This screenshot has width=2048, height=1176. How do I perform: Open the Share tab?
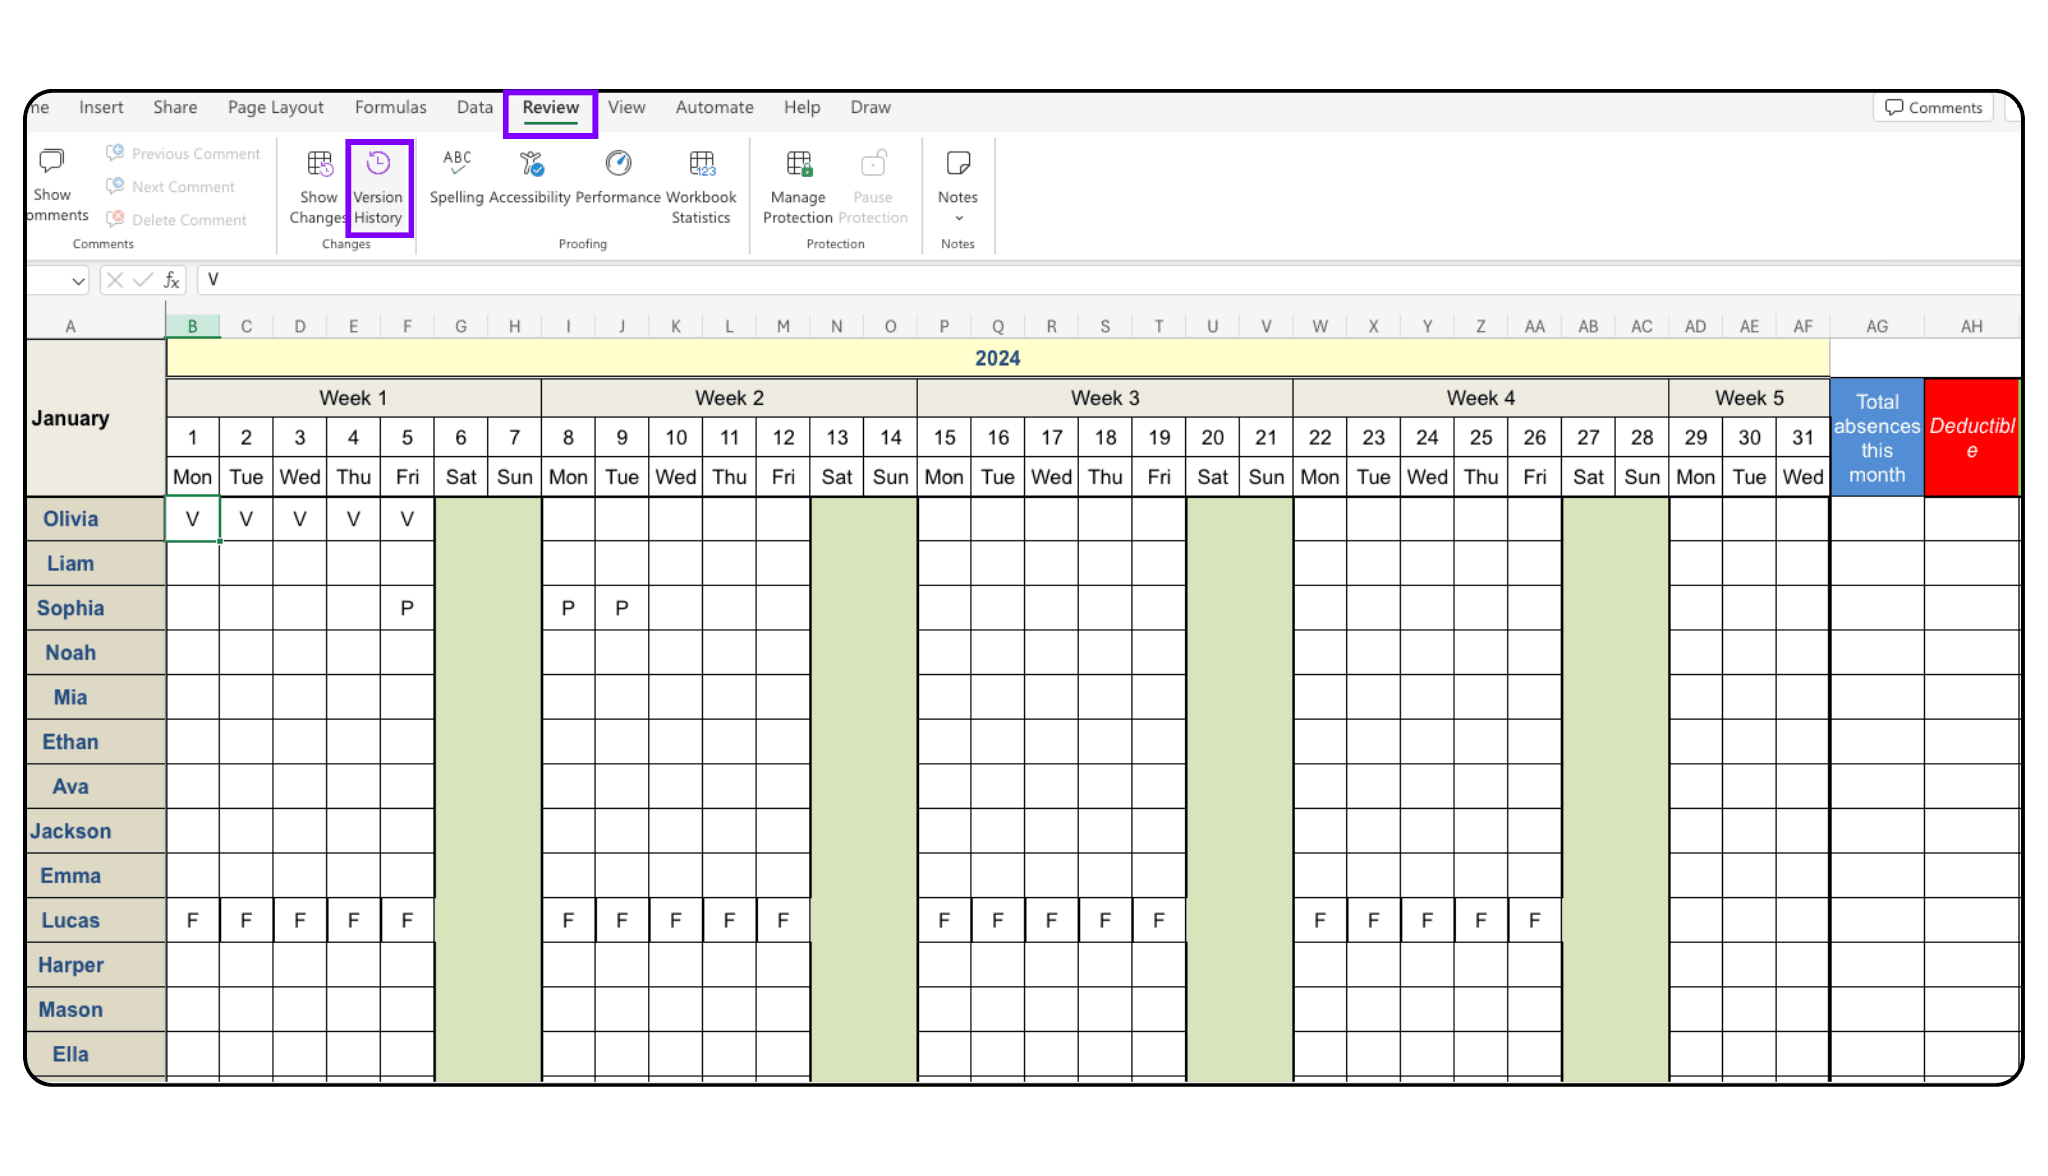(x=175, y=107)
